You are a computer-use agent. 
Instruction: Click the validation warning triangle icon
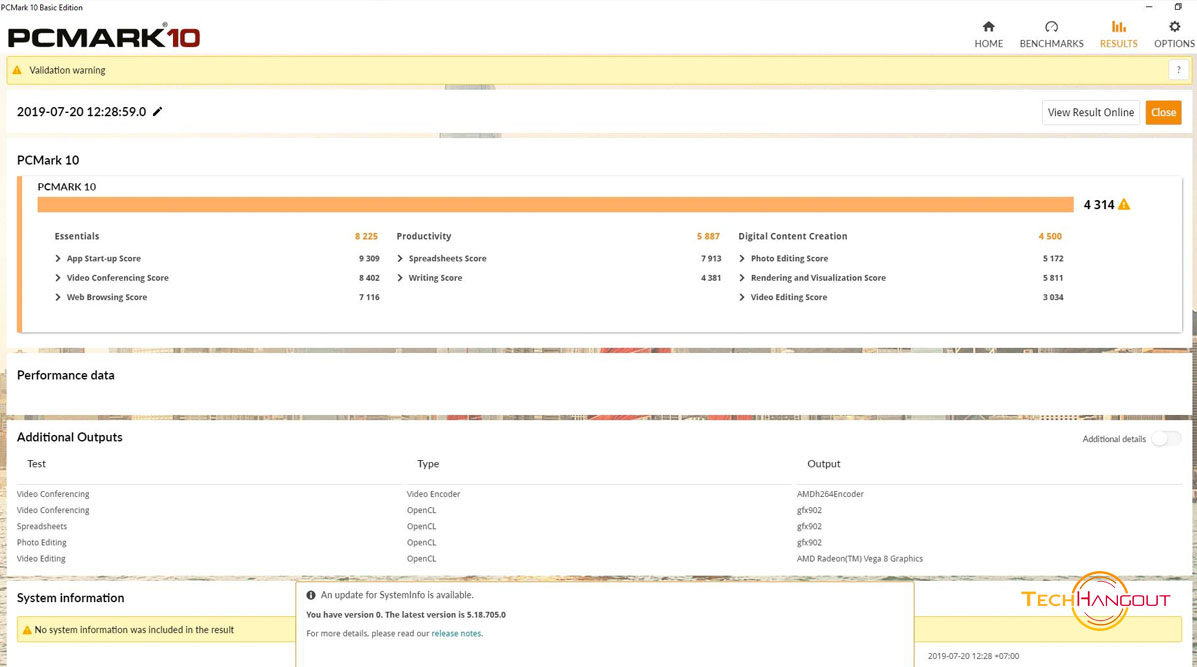coord(17,70)
